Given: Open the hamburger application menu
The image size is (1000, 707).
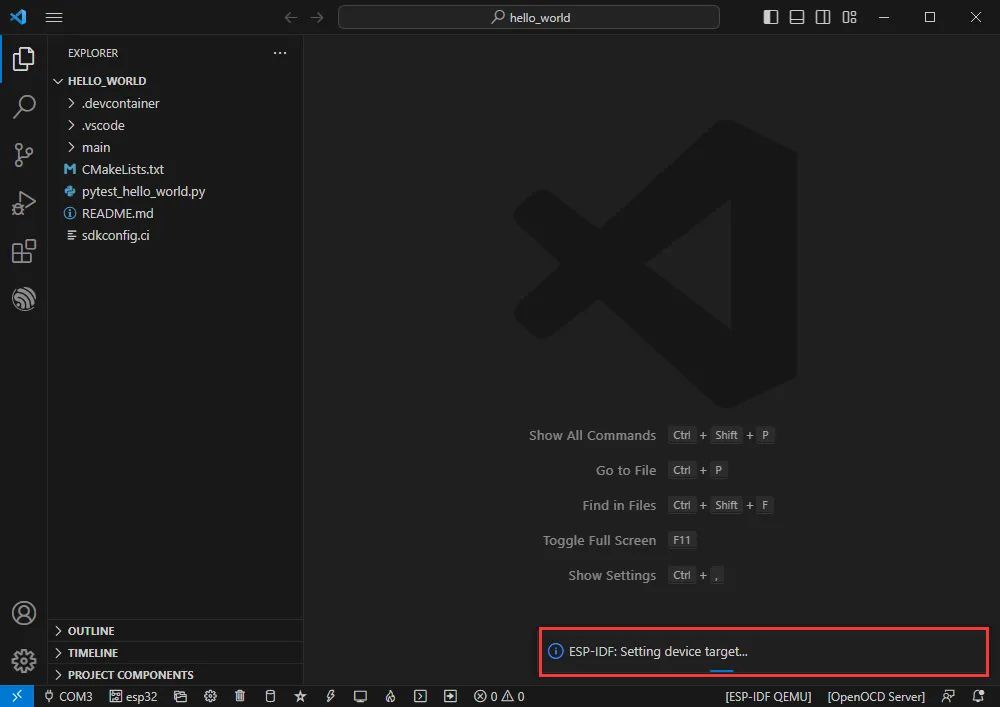Looking at the screenshot, I should click(54, 17).
